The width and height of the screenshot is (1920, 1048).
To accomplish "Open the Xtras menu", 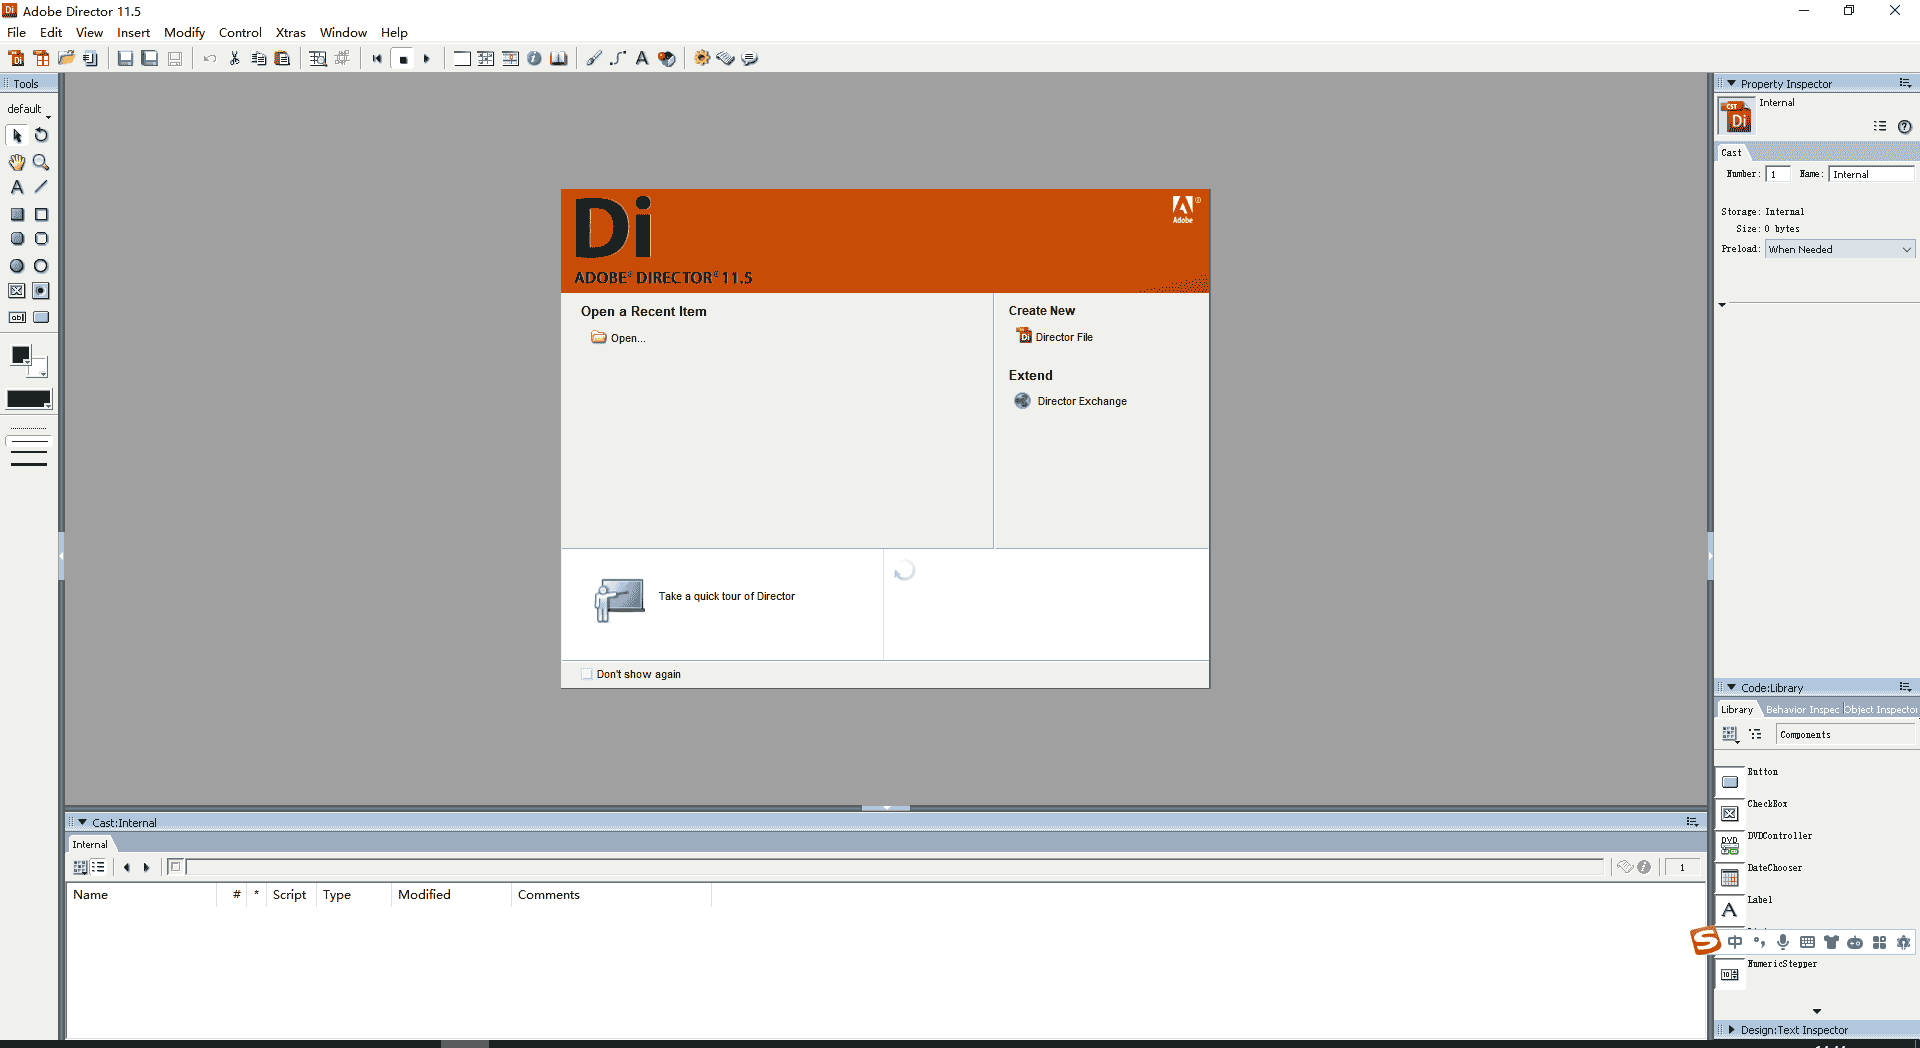I will click(291, 32).
